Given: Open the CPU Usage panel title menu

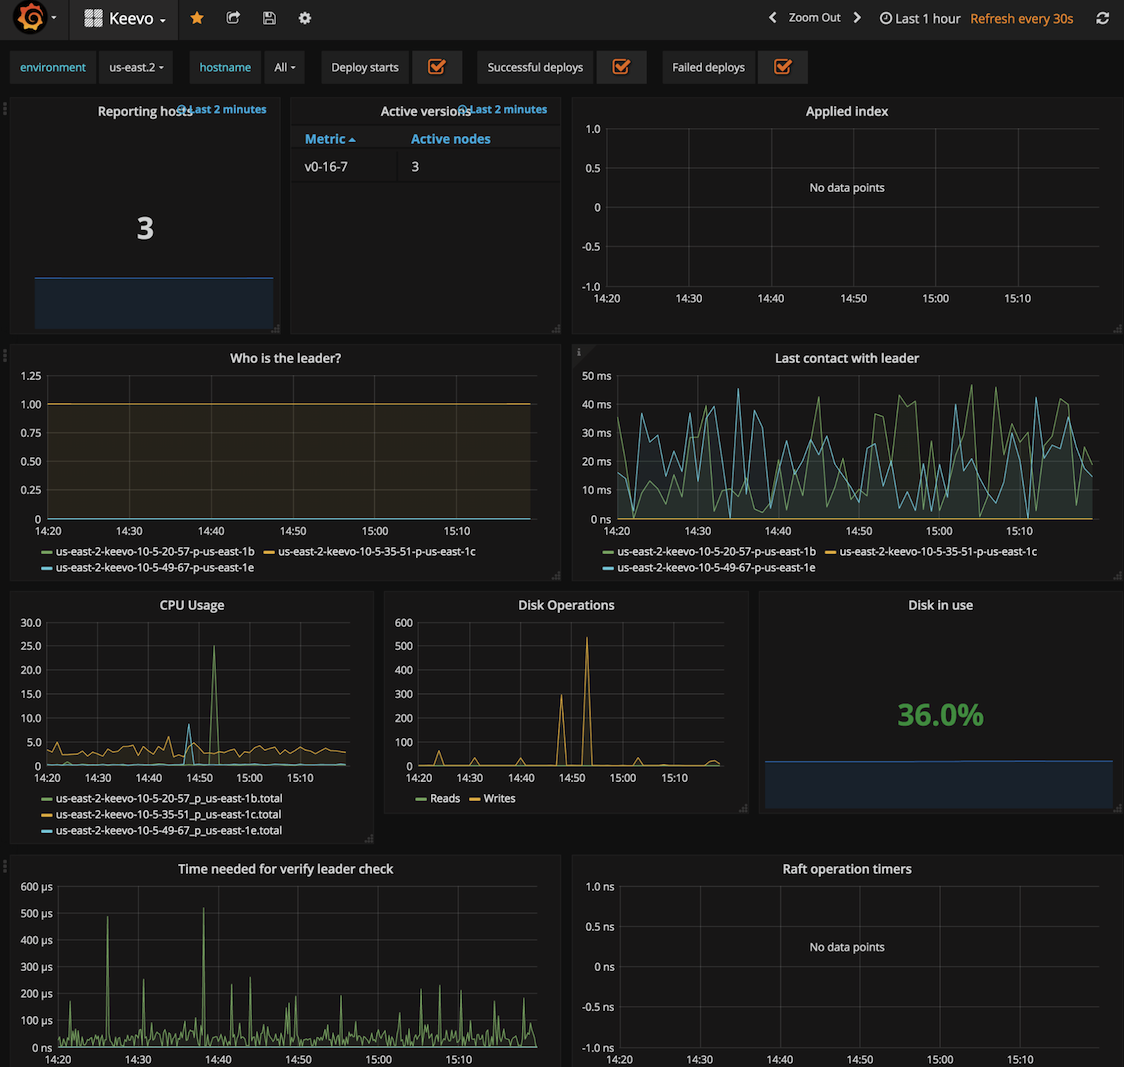Looking at the screenshot, I should click(x=191, y=605).
